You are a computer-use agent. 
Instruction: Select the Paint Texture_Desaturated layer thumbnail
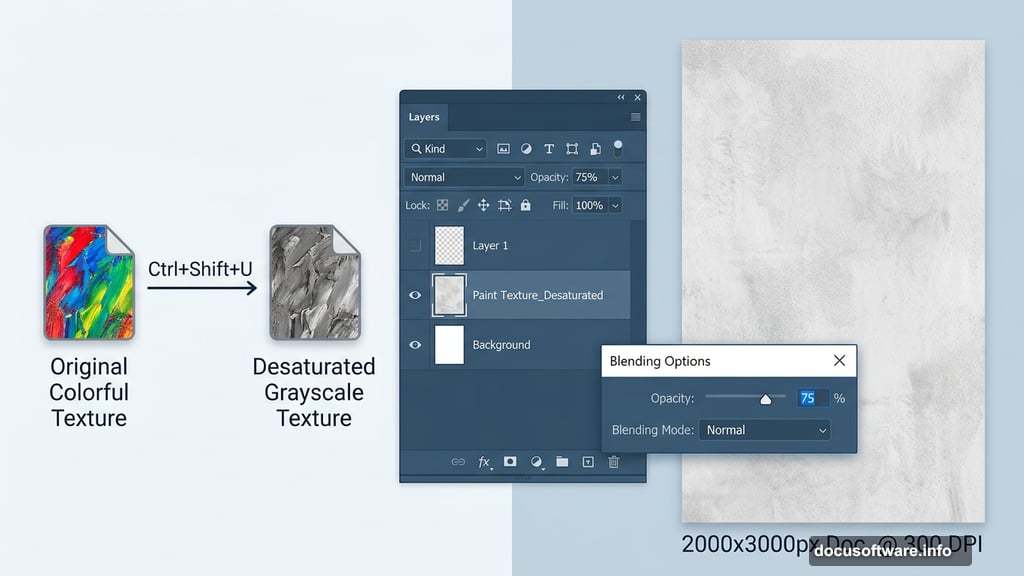tap(448, 295)
